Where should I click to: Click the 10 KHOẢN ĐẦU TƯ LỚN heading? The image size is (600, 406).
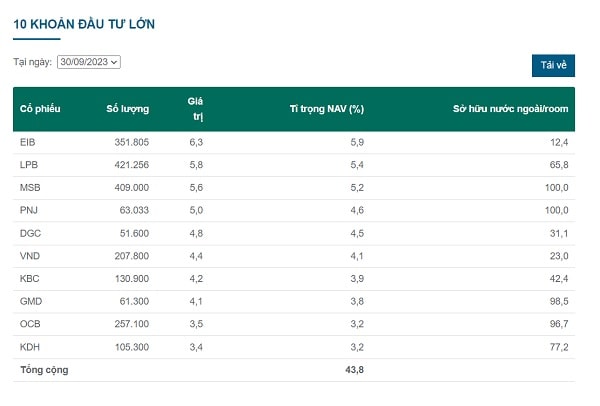point(84,24)
